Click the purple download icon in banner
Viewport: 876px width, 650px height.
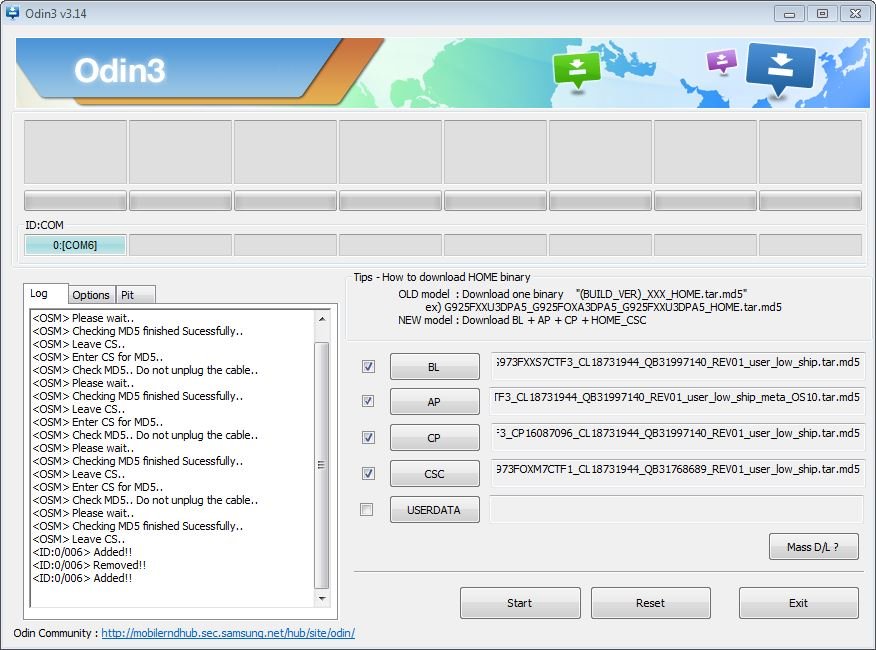coord(721,61)
